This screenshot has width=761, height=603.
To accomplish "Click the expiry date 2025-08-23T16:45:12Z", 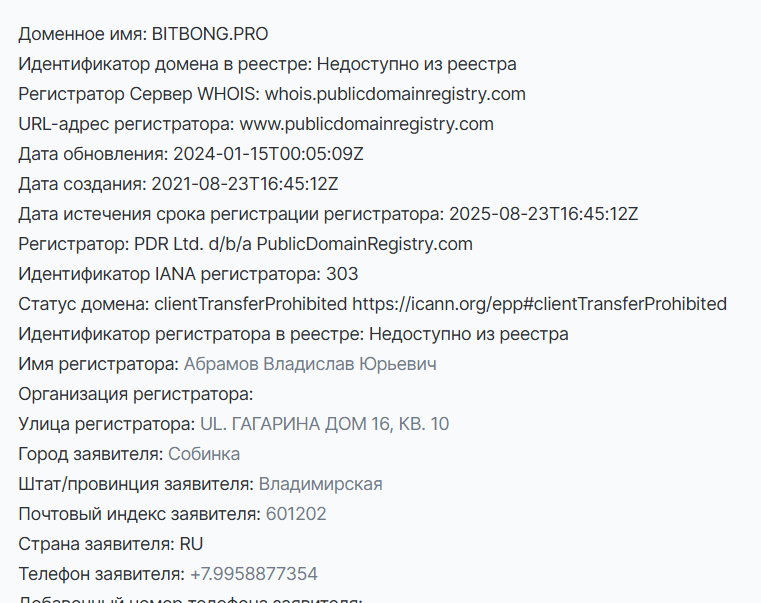I will [544, 214].
